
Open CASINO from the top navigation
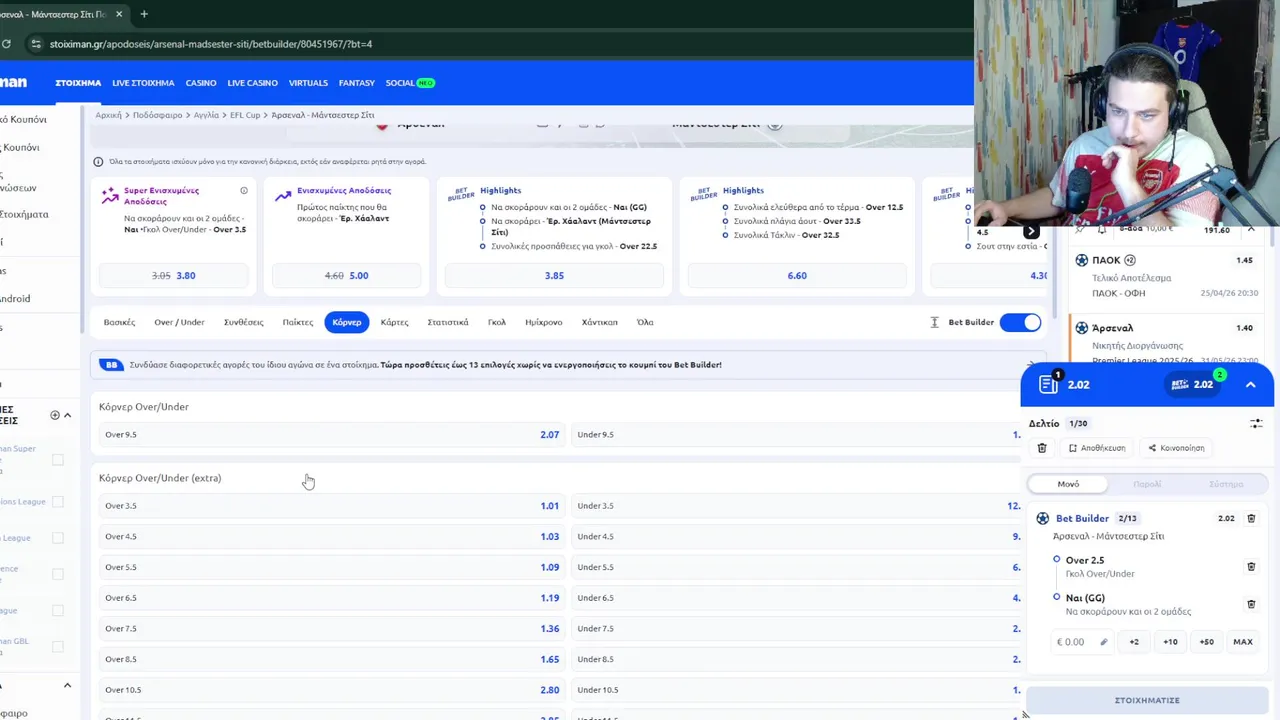click(x=201, y=83)
